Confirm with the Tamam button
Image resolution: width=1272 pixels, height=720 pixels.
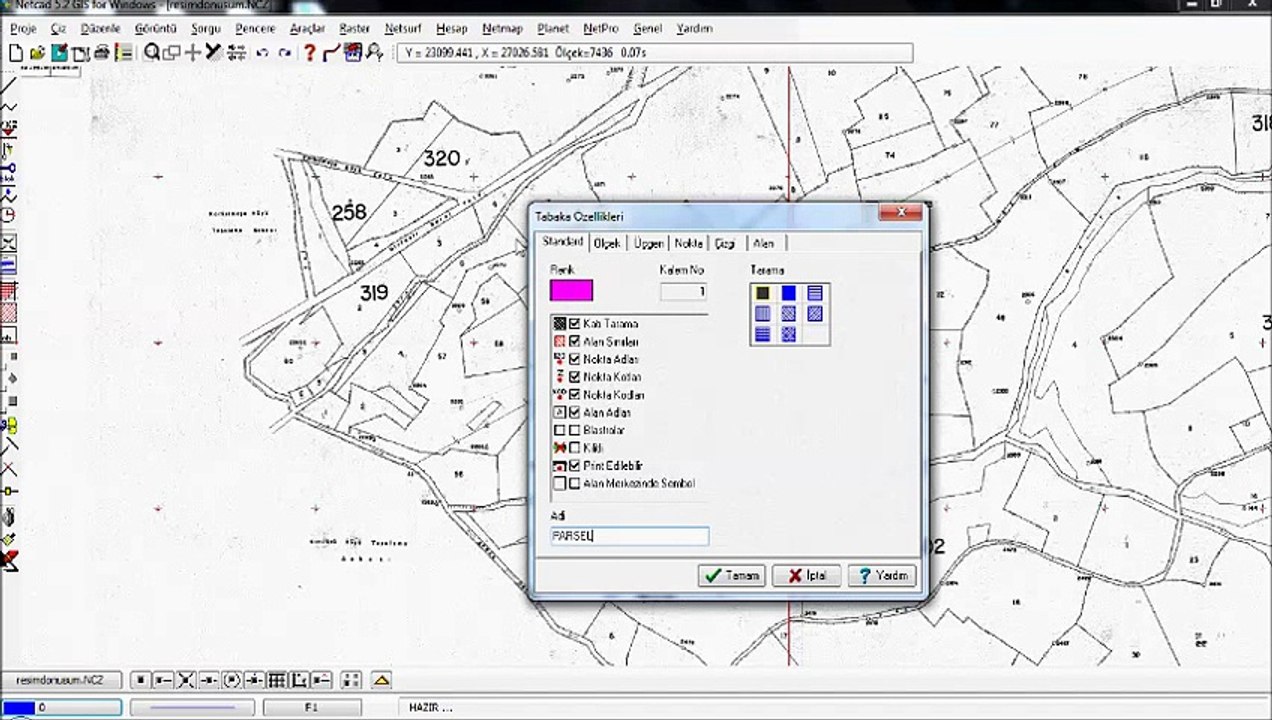[x=732, y=576]
